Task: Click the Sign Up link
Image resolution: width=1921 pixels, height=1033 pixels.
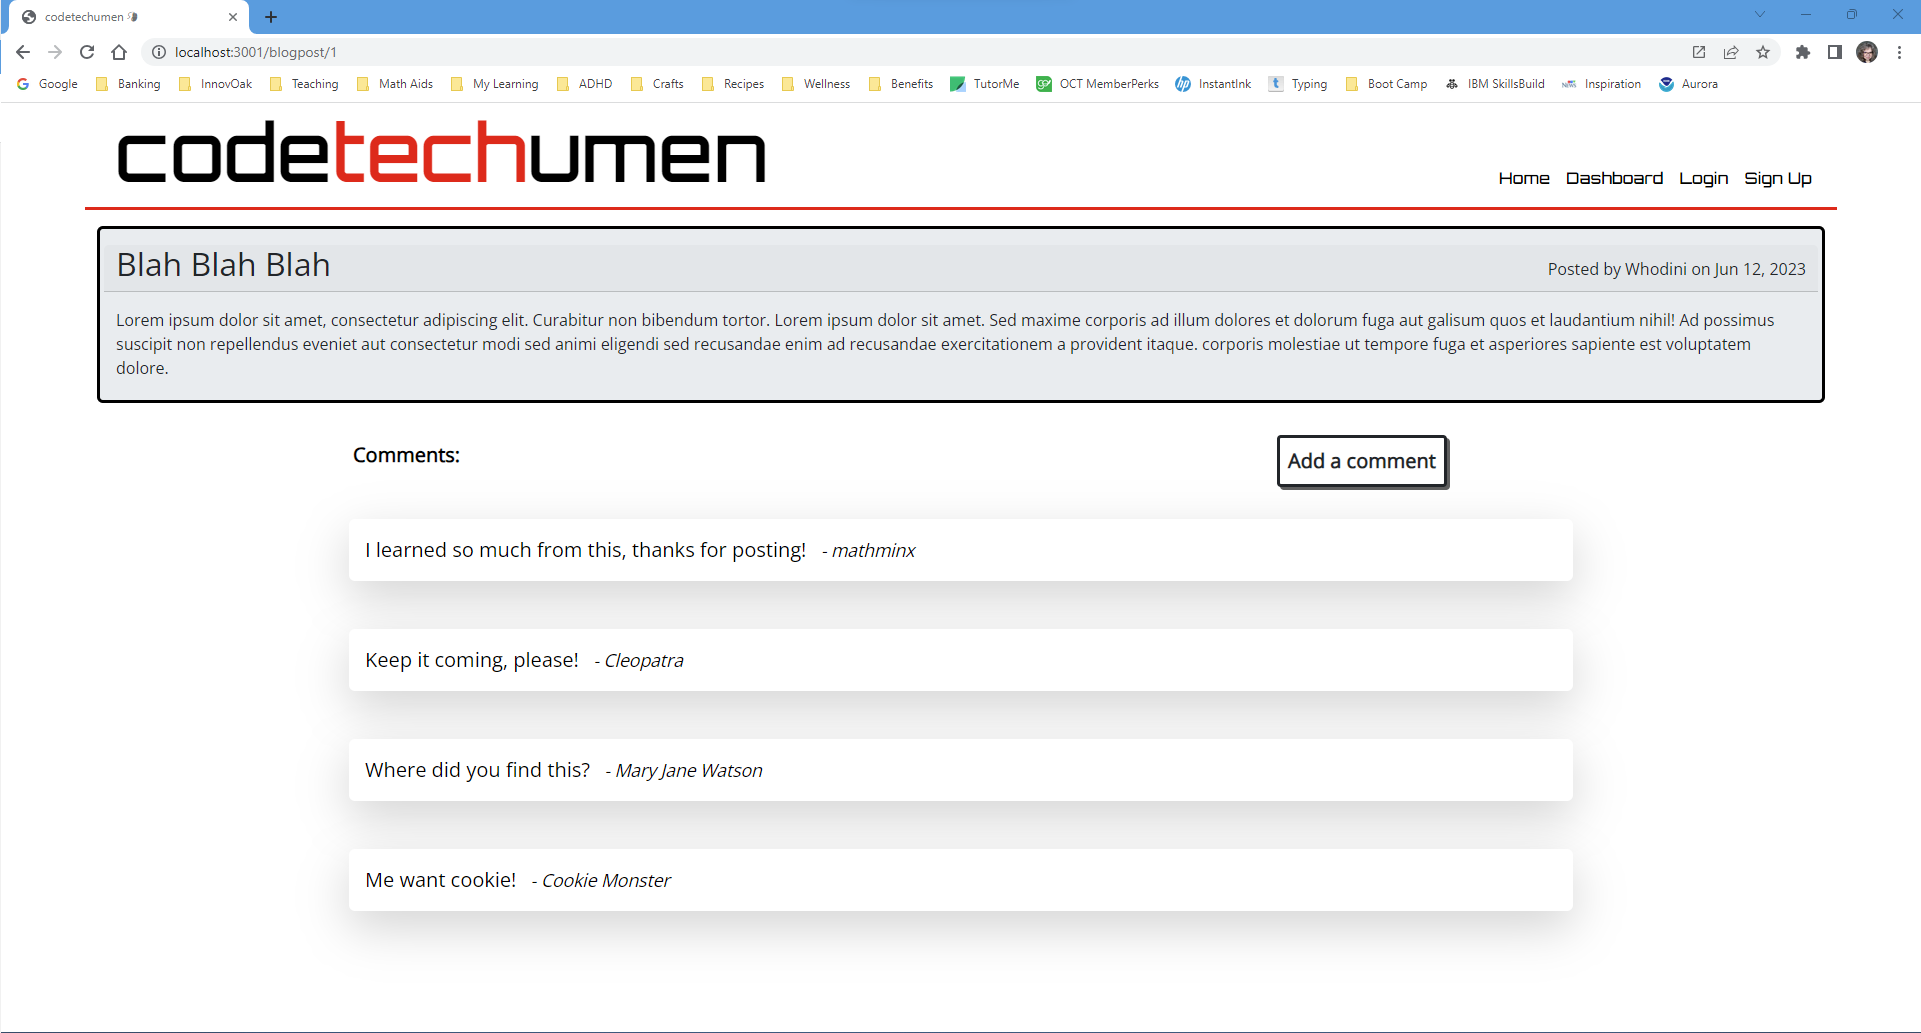Action: tap(1778, 178)
